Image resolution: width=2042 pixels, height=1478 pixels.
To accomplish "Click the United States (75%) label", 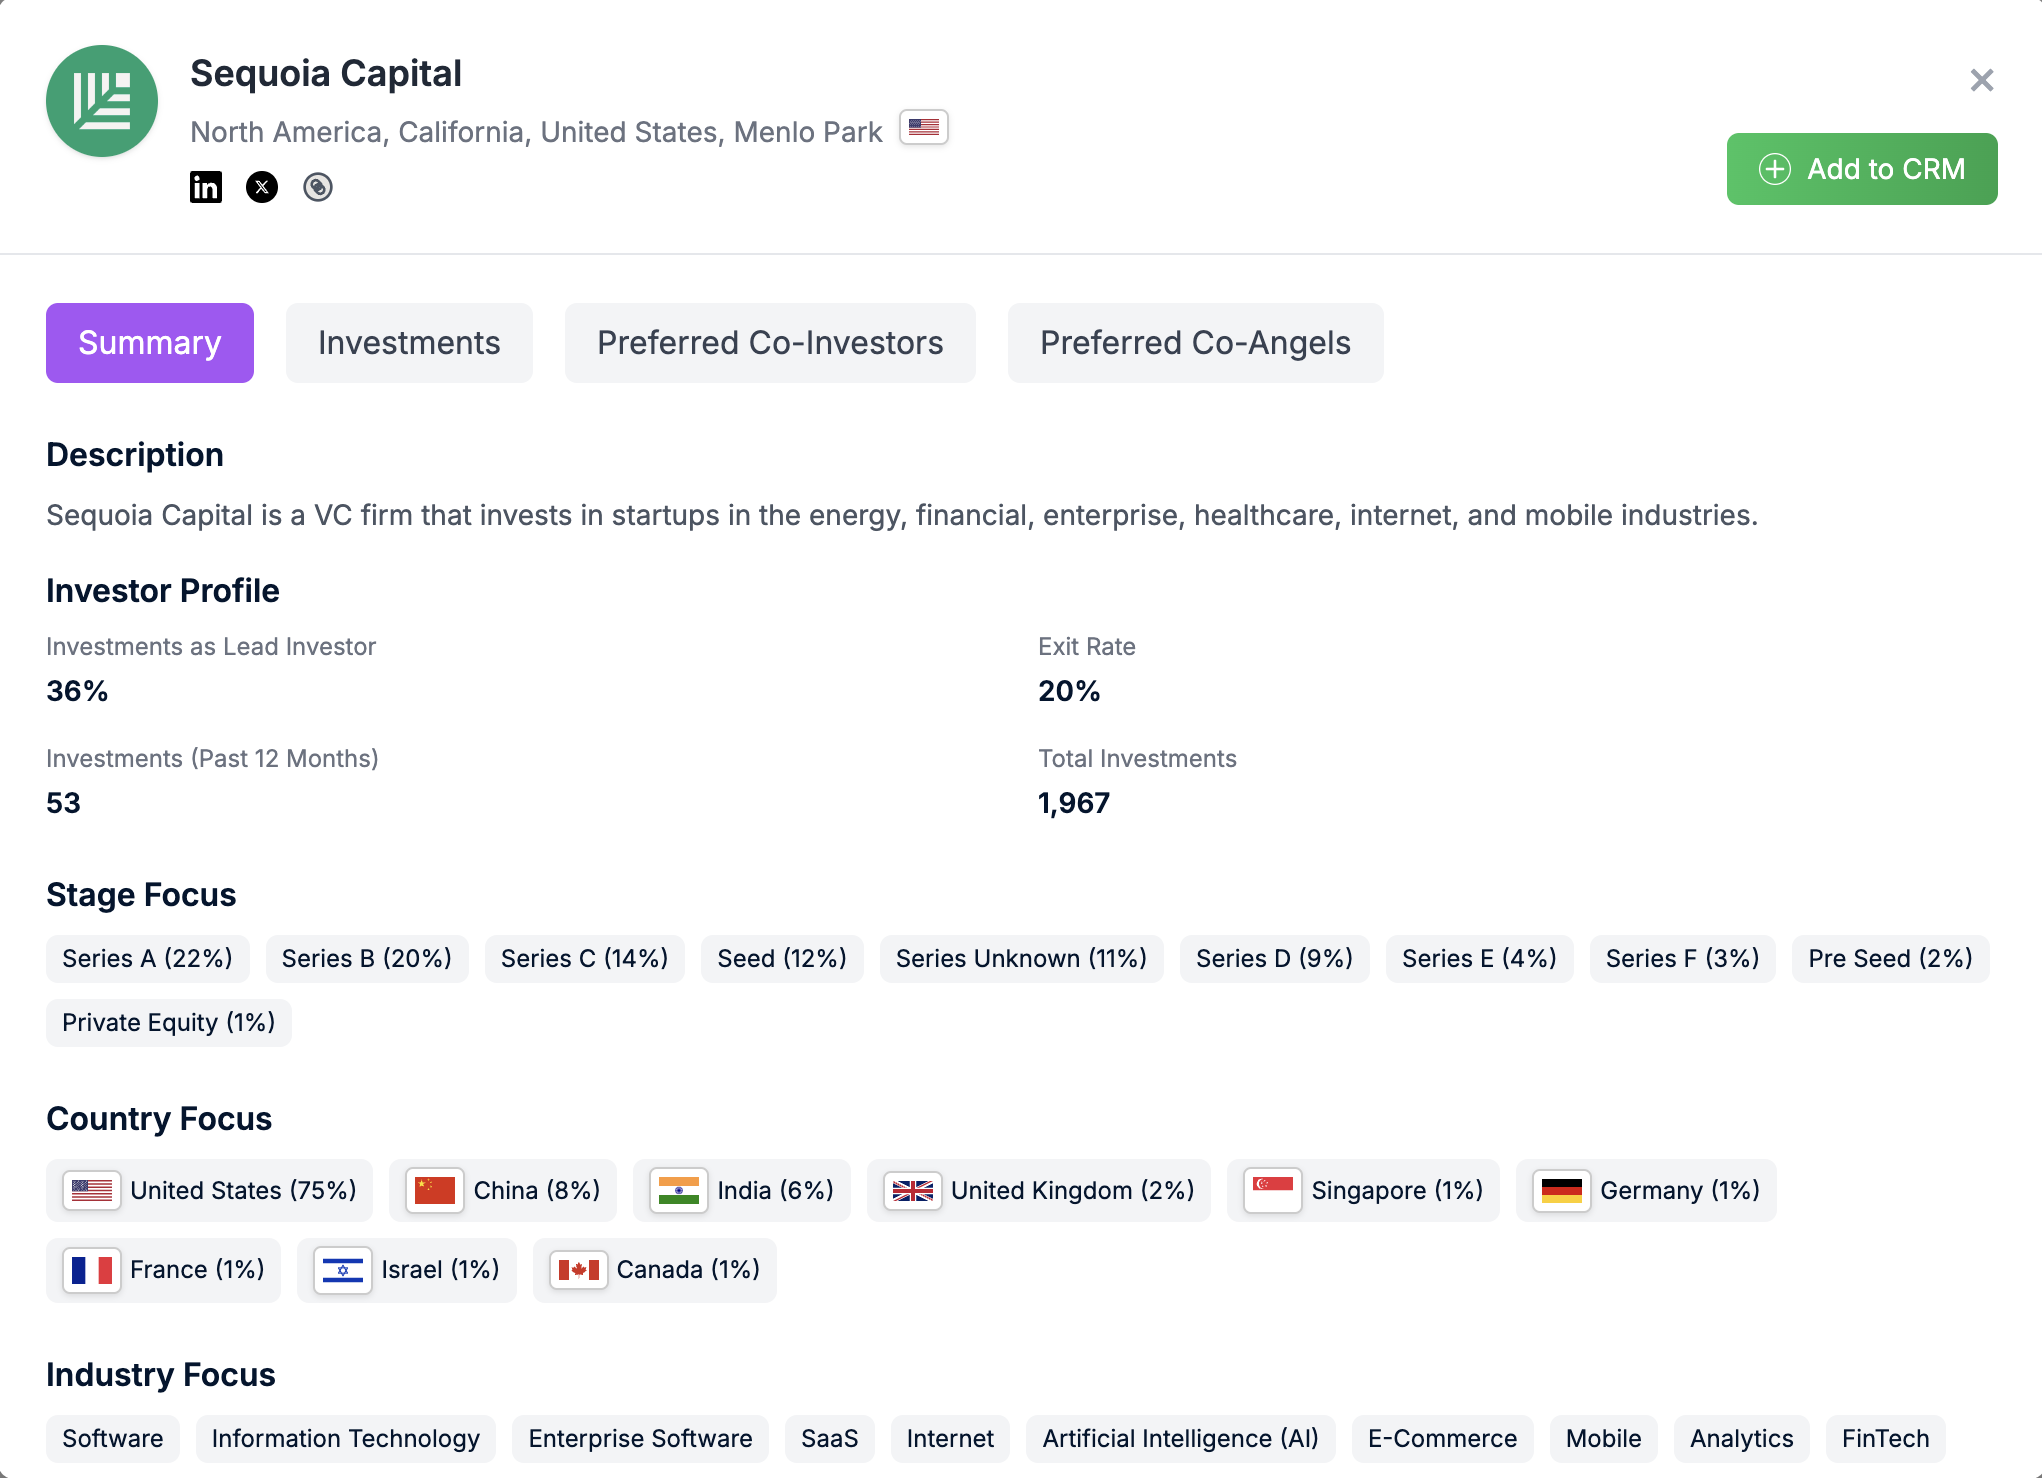I will (244, 1191).
